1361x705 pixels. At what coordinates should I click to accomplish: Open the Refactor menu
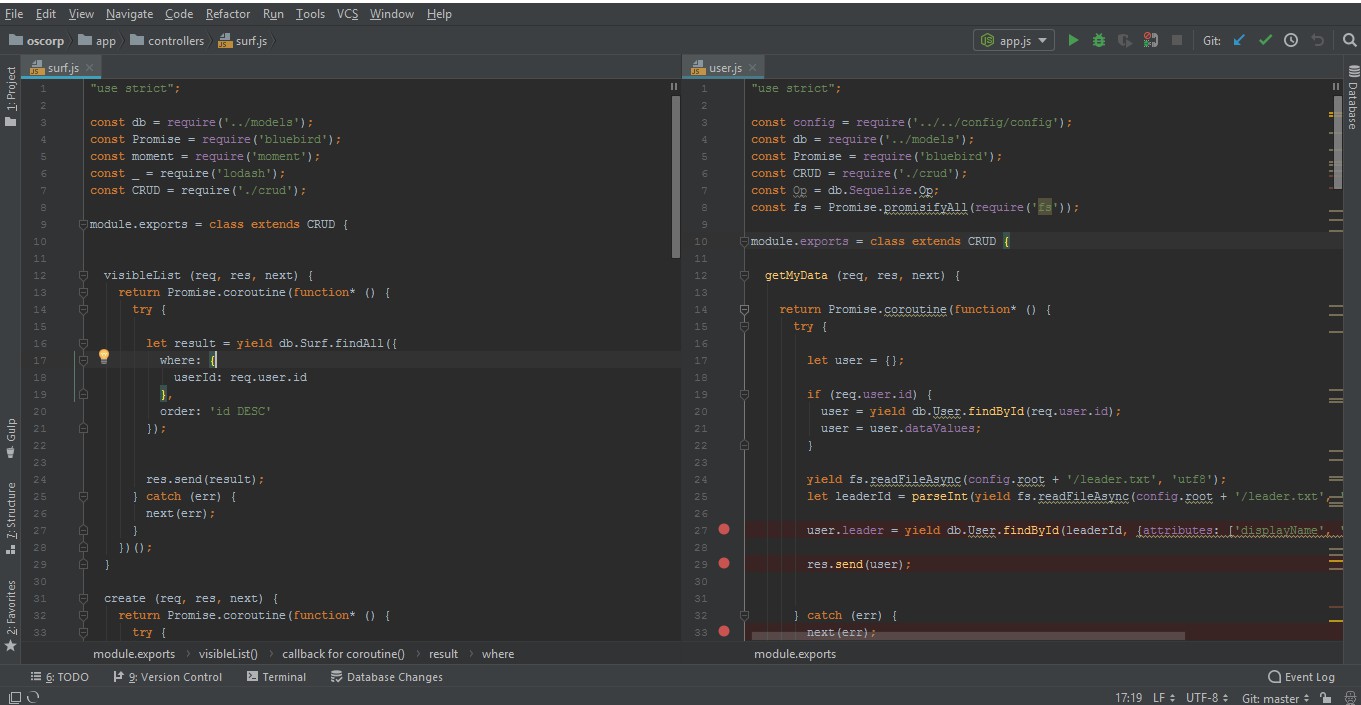coord(228,14)
